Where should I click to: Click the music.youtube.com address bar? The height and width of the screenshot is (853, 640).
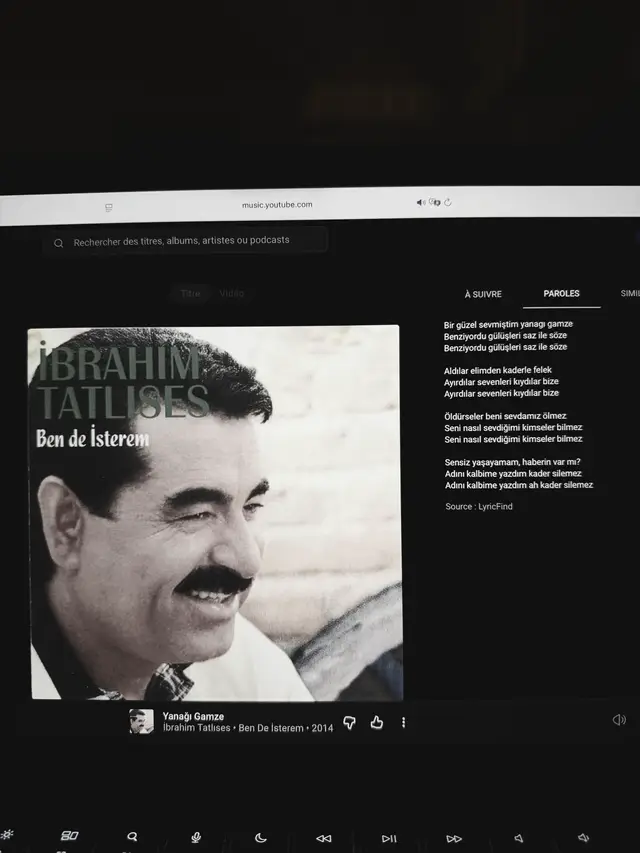277,205
